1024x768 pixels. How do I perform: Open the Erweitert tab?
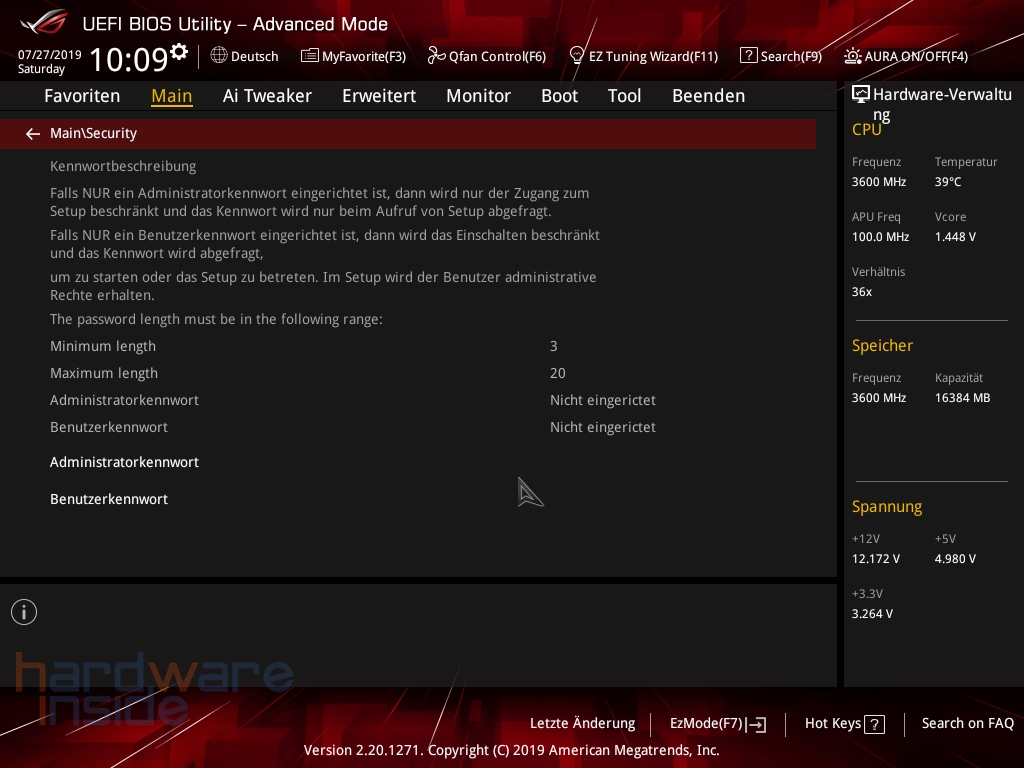pyautogui.click(x=379, y=96)
